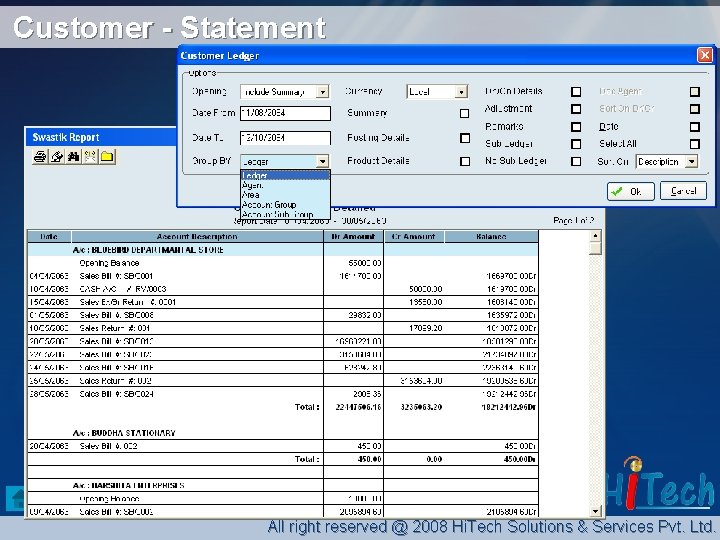Click the Cr Amount column header

click(414, 236)
